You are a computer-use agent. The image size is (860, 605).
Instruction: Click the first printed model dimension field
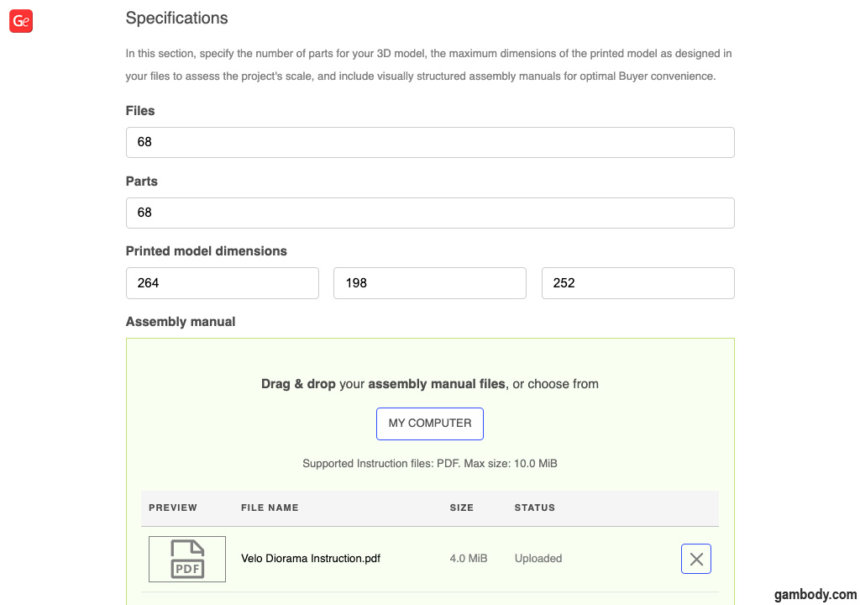point(222,283)
